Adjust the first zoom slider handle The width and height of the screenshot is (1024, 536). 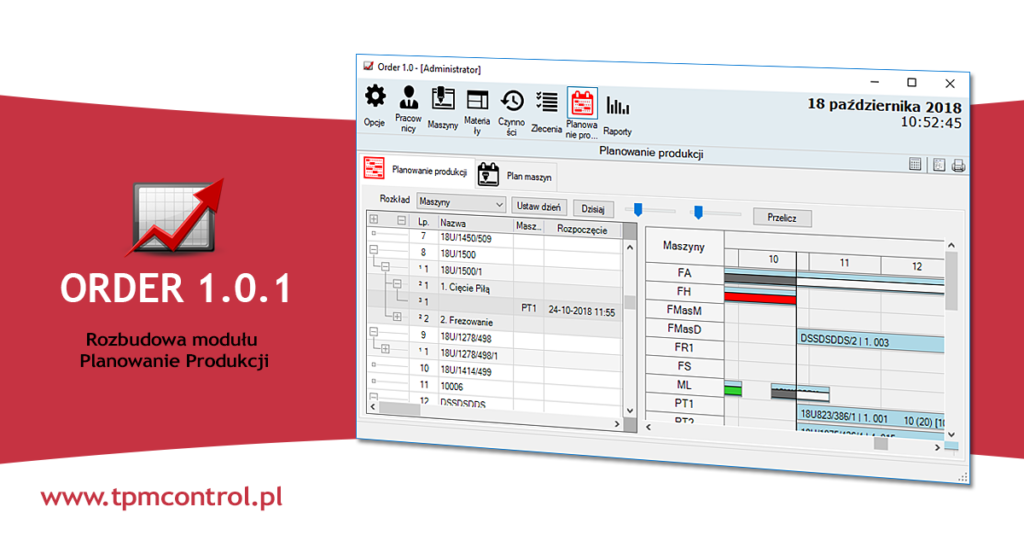point(638,210)
